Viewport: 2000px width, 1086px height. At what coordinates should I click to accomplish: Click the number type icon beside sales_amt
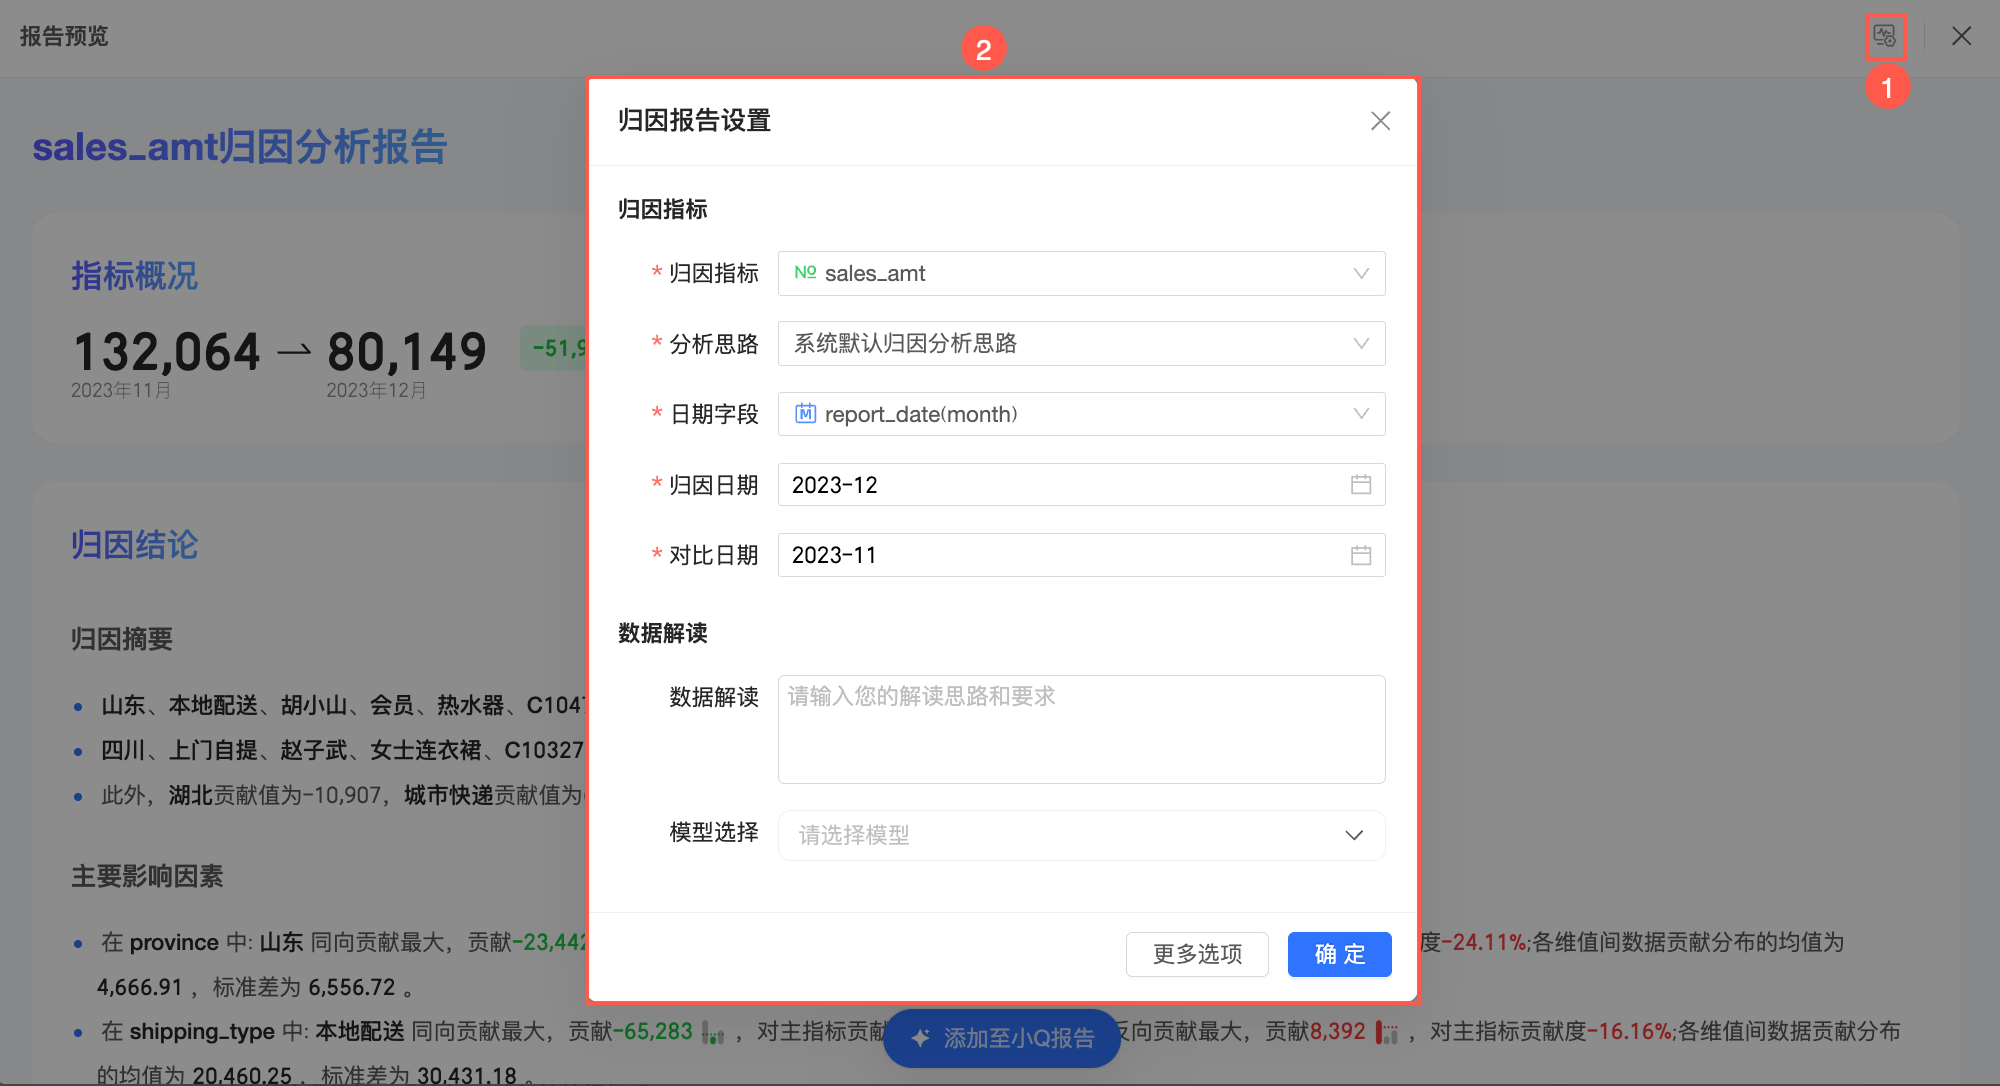805,273
